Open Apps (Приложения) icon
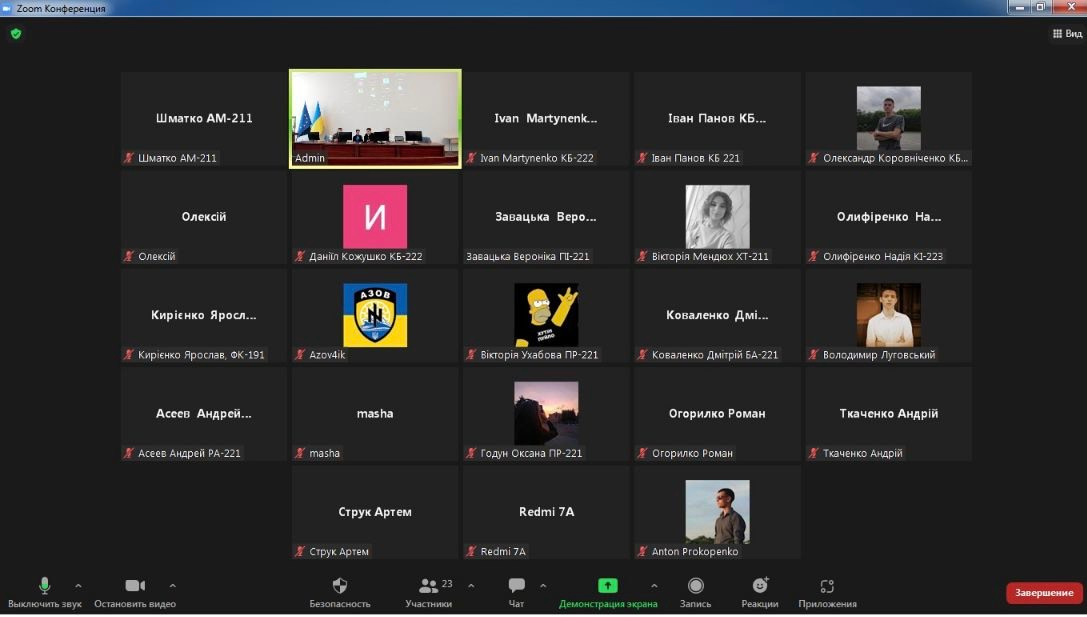 tap(826, 587)
